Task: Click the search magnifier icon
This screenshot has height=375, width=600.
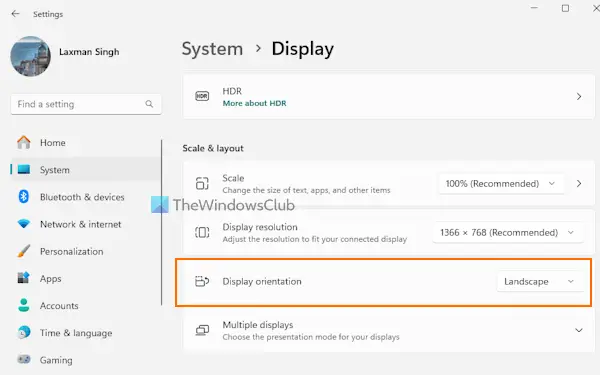Action: 149,104
